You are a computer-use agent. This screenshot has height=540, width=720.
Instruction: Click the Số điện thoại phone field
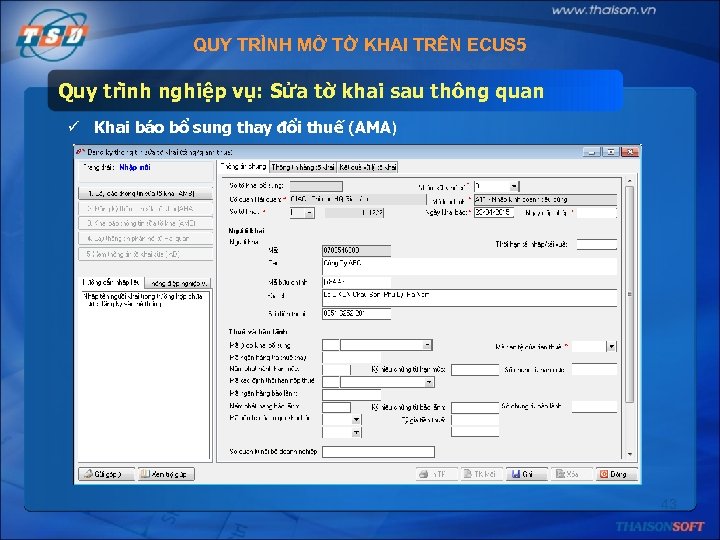coord(356,314)
